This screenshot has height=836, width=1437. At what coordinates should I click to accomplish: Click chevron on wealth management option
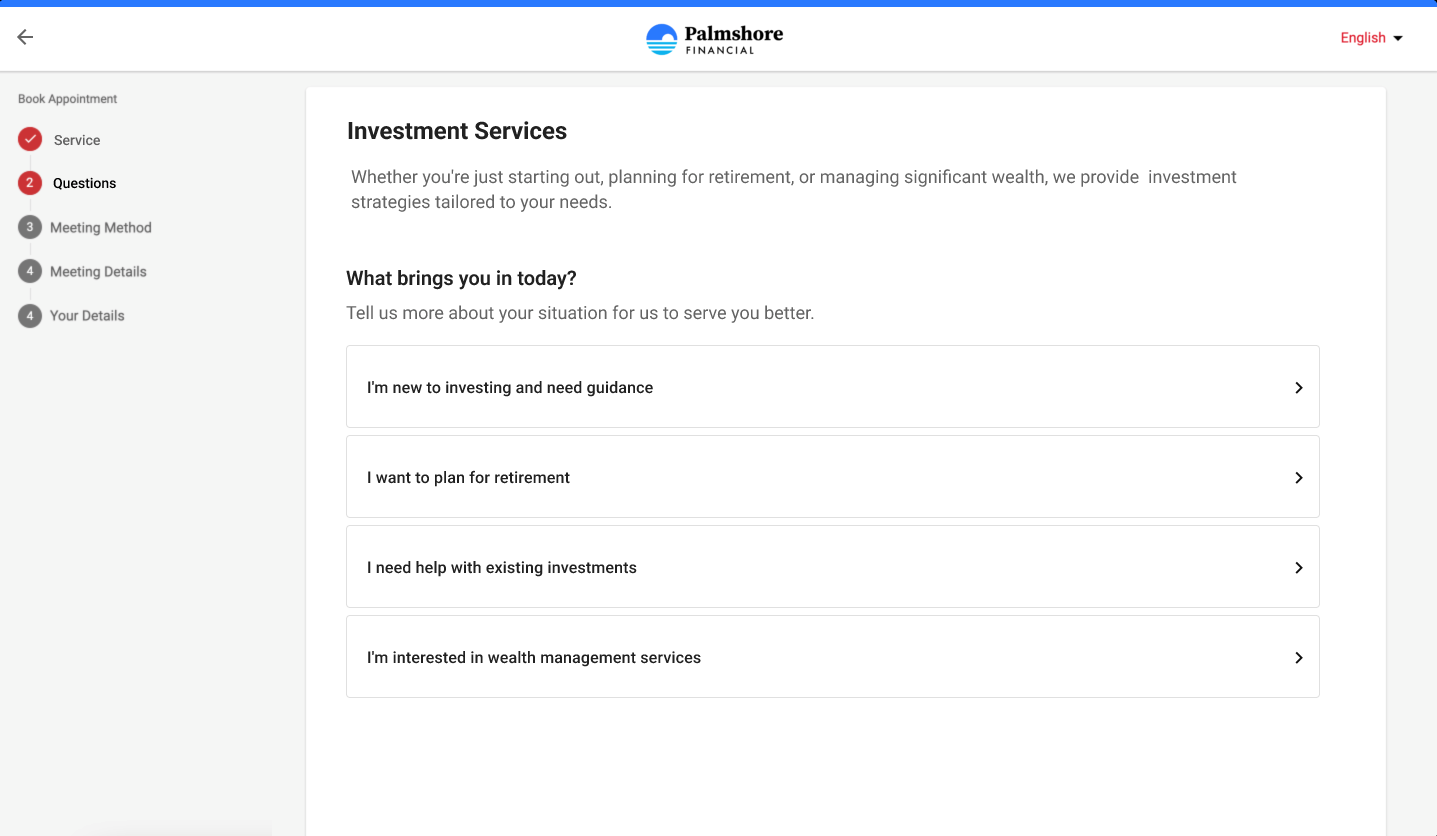(1299, 657)
